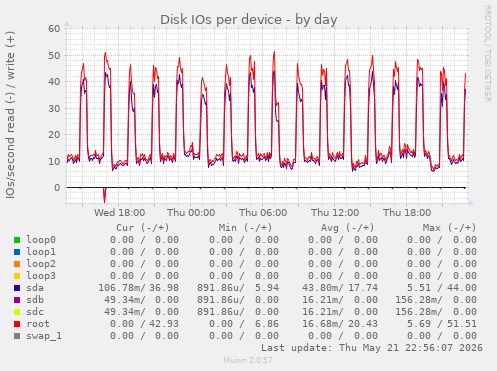Click the lime sdc legend swatch

pyautogui.click(x=17, y=312)
